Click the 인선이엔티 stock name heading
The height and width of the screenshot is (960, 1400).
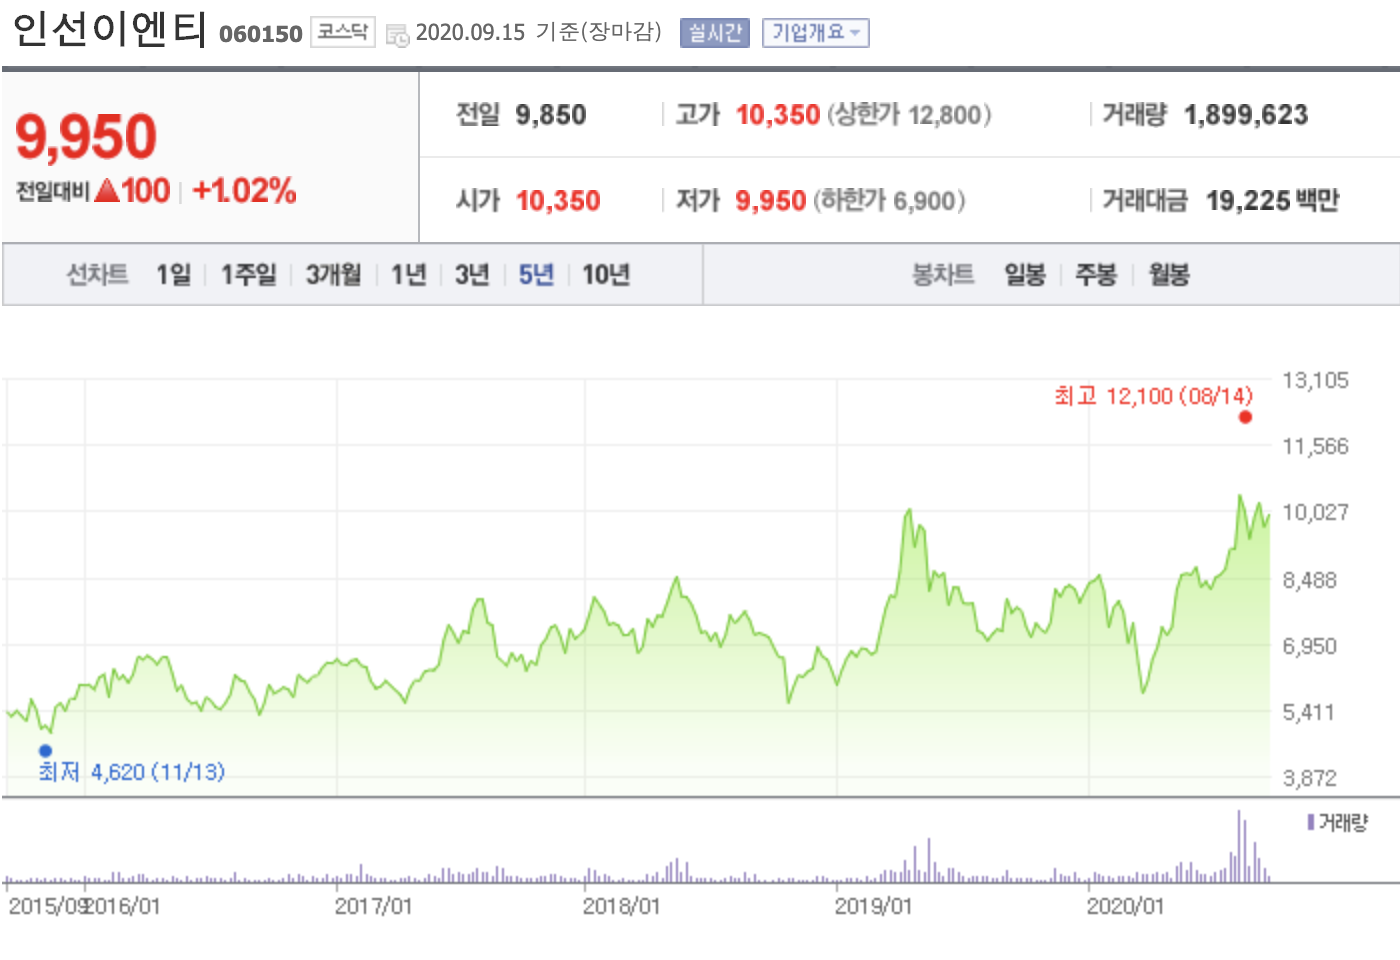[109, 30]
